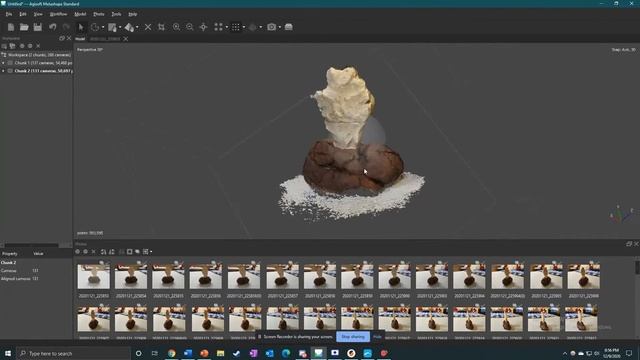The height and width of the screenshot is (360, 640).
Task: Zoom out using the magnifier minus icon
Action: pos(190,27)
